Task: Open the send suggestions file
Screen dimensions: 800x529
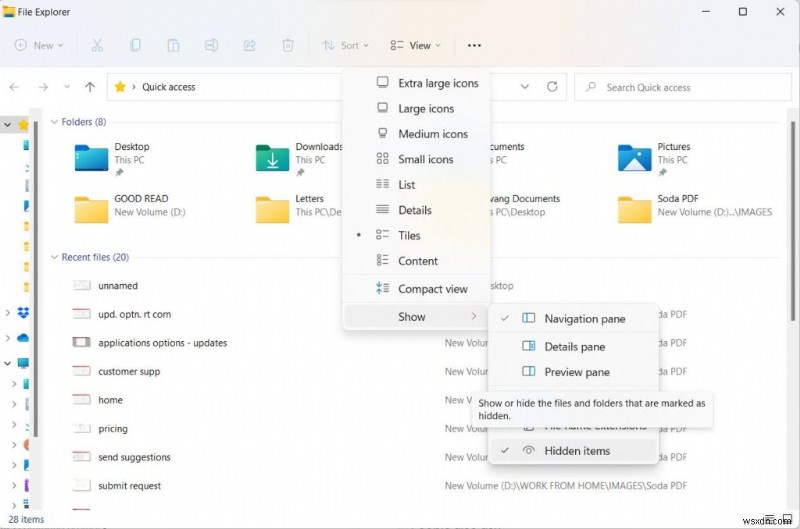Action: pos(134,457)
